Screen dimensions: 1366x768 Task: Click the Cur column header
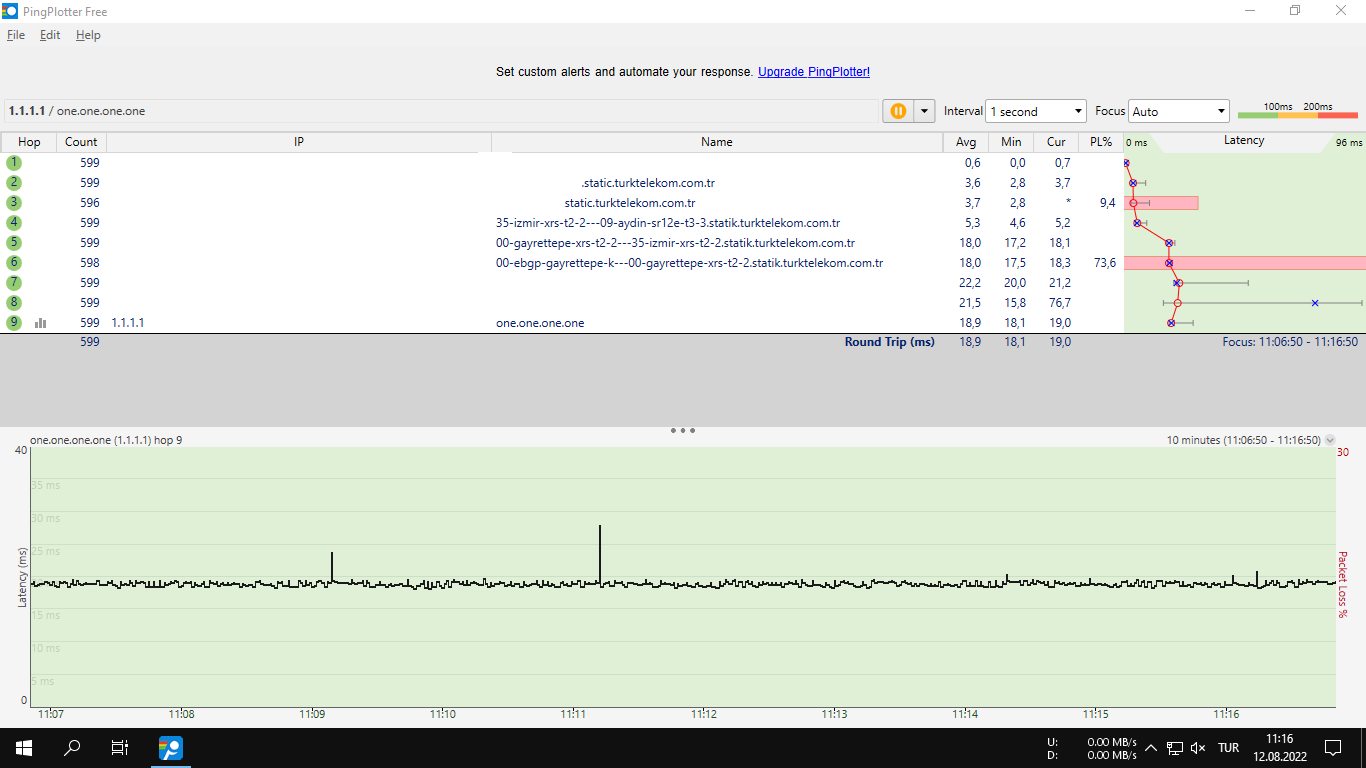[1056, 142]
